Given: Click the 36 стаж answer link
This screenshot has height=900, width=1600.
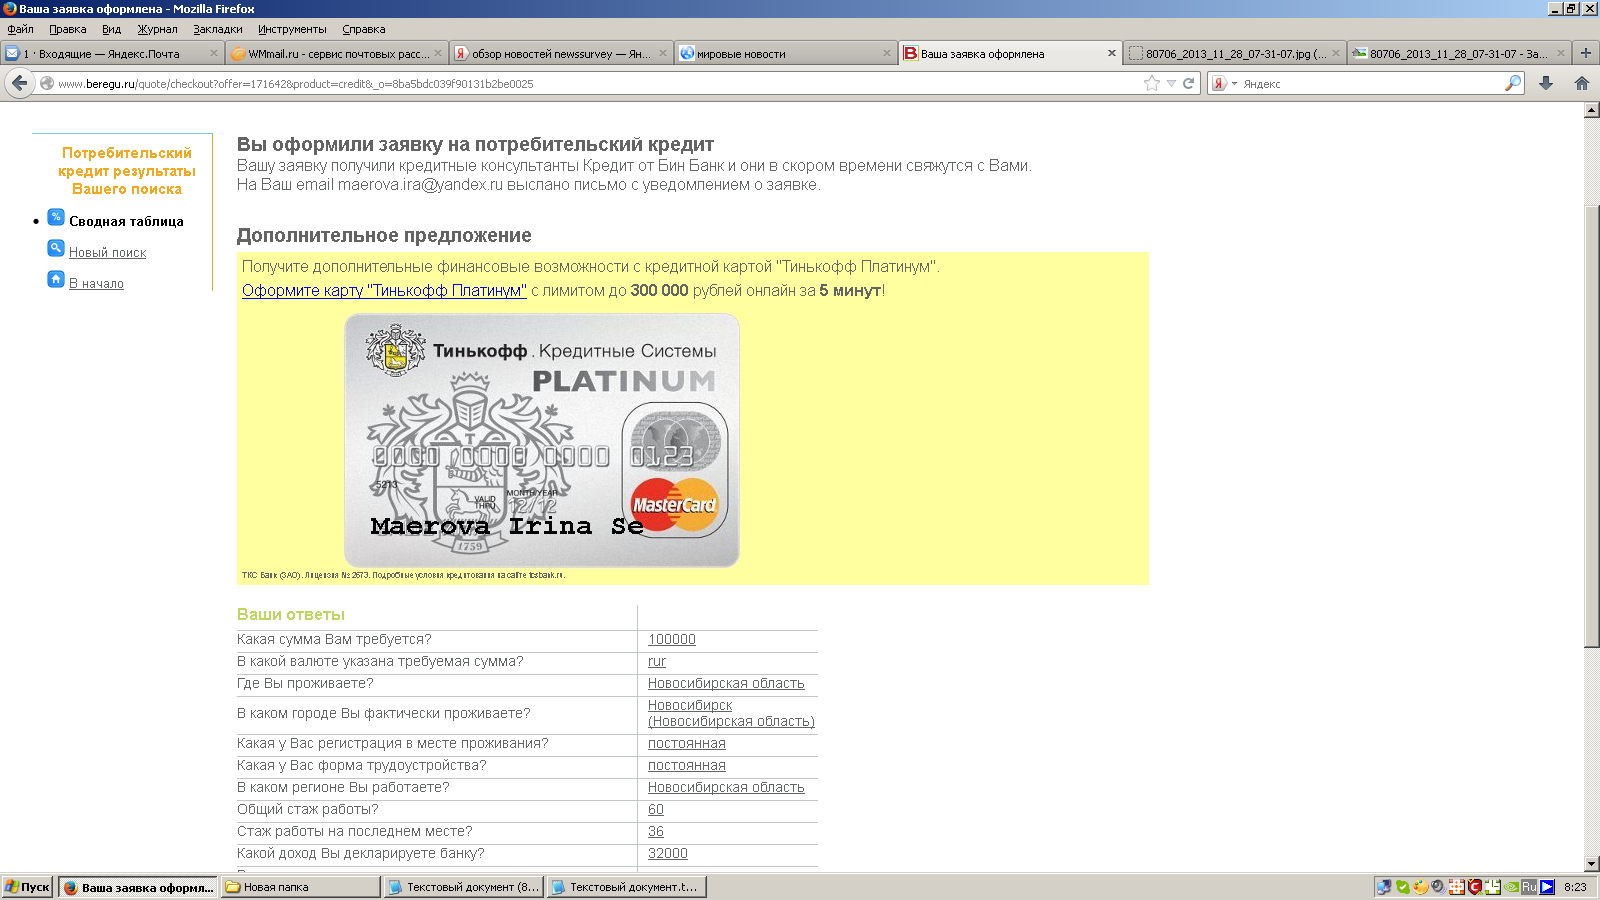Looking at the screenshot, I should pyautogui.click(x=656, y=832).
